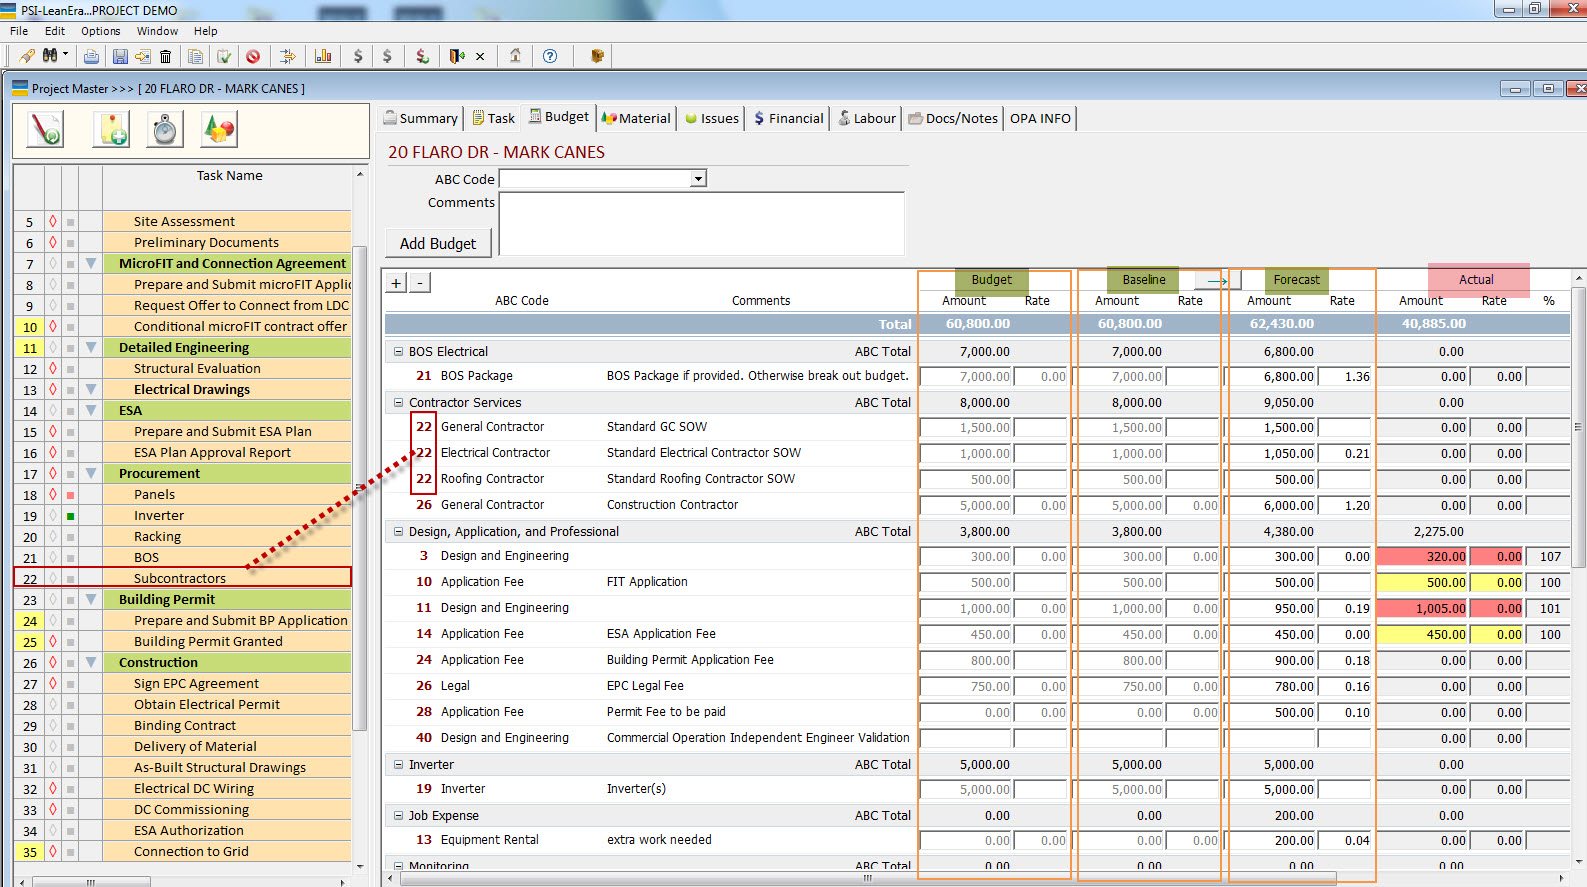
Task: Toggle the red status square on Panels row
Action: [70, 495]
